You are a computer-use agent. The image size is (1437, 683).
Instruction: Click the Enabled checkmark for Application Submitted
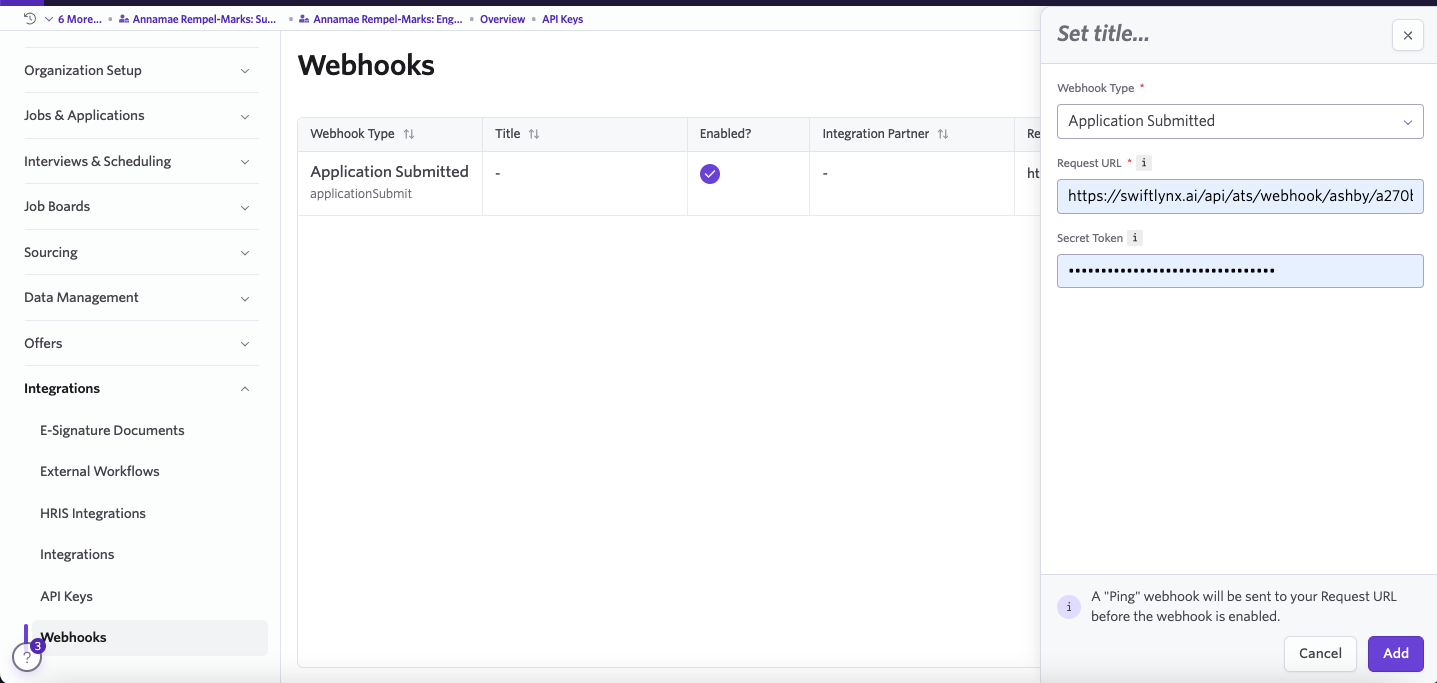710,174
